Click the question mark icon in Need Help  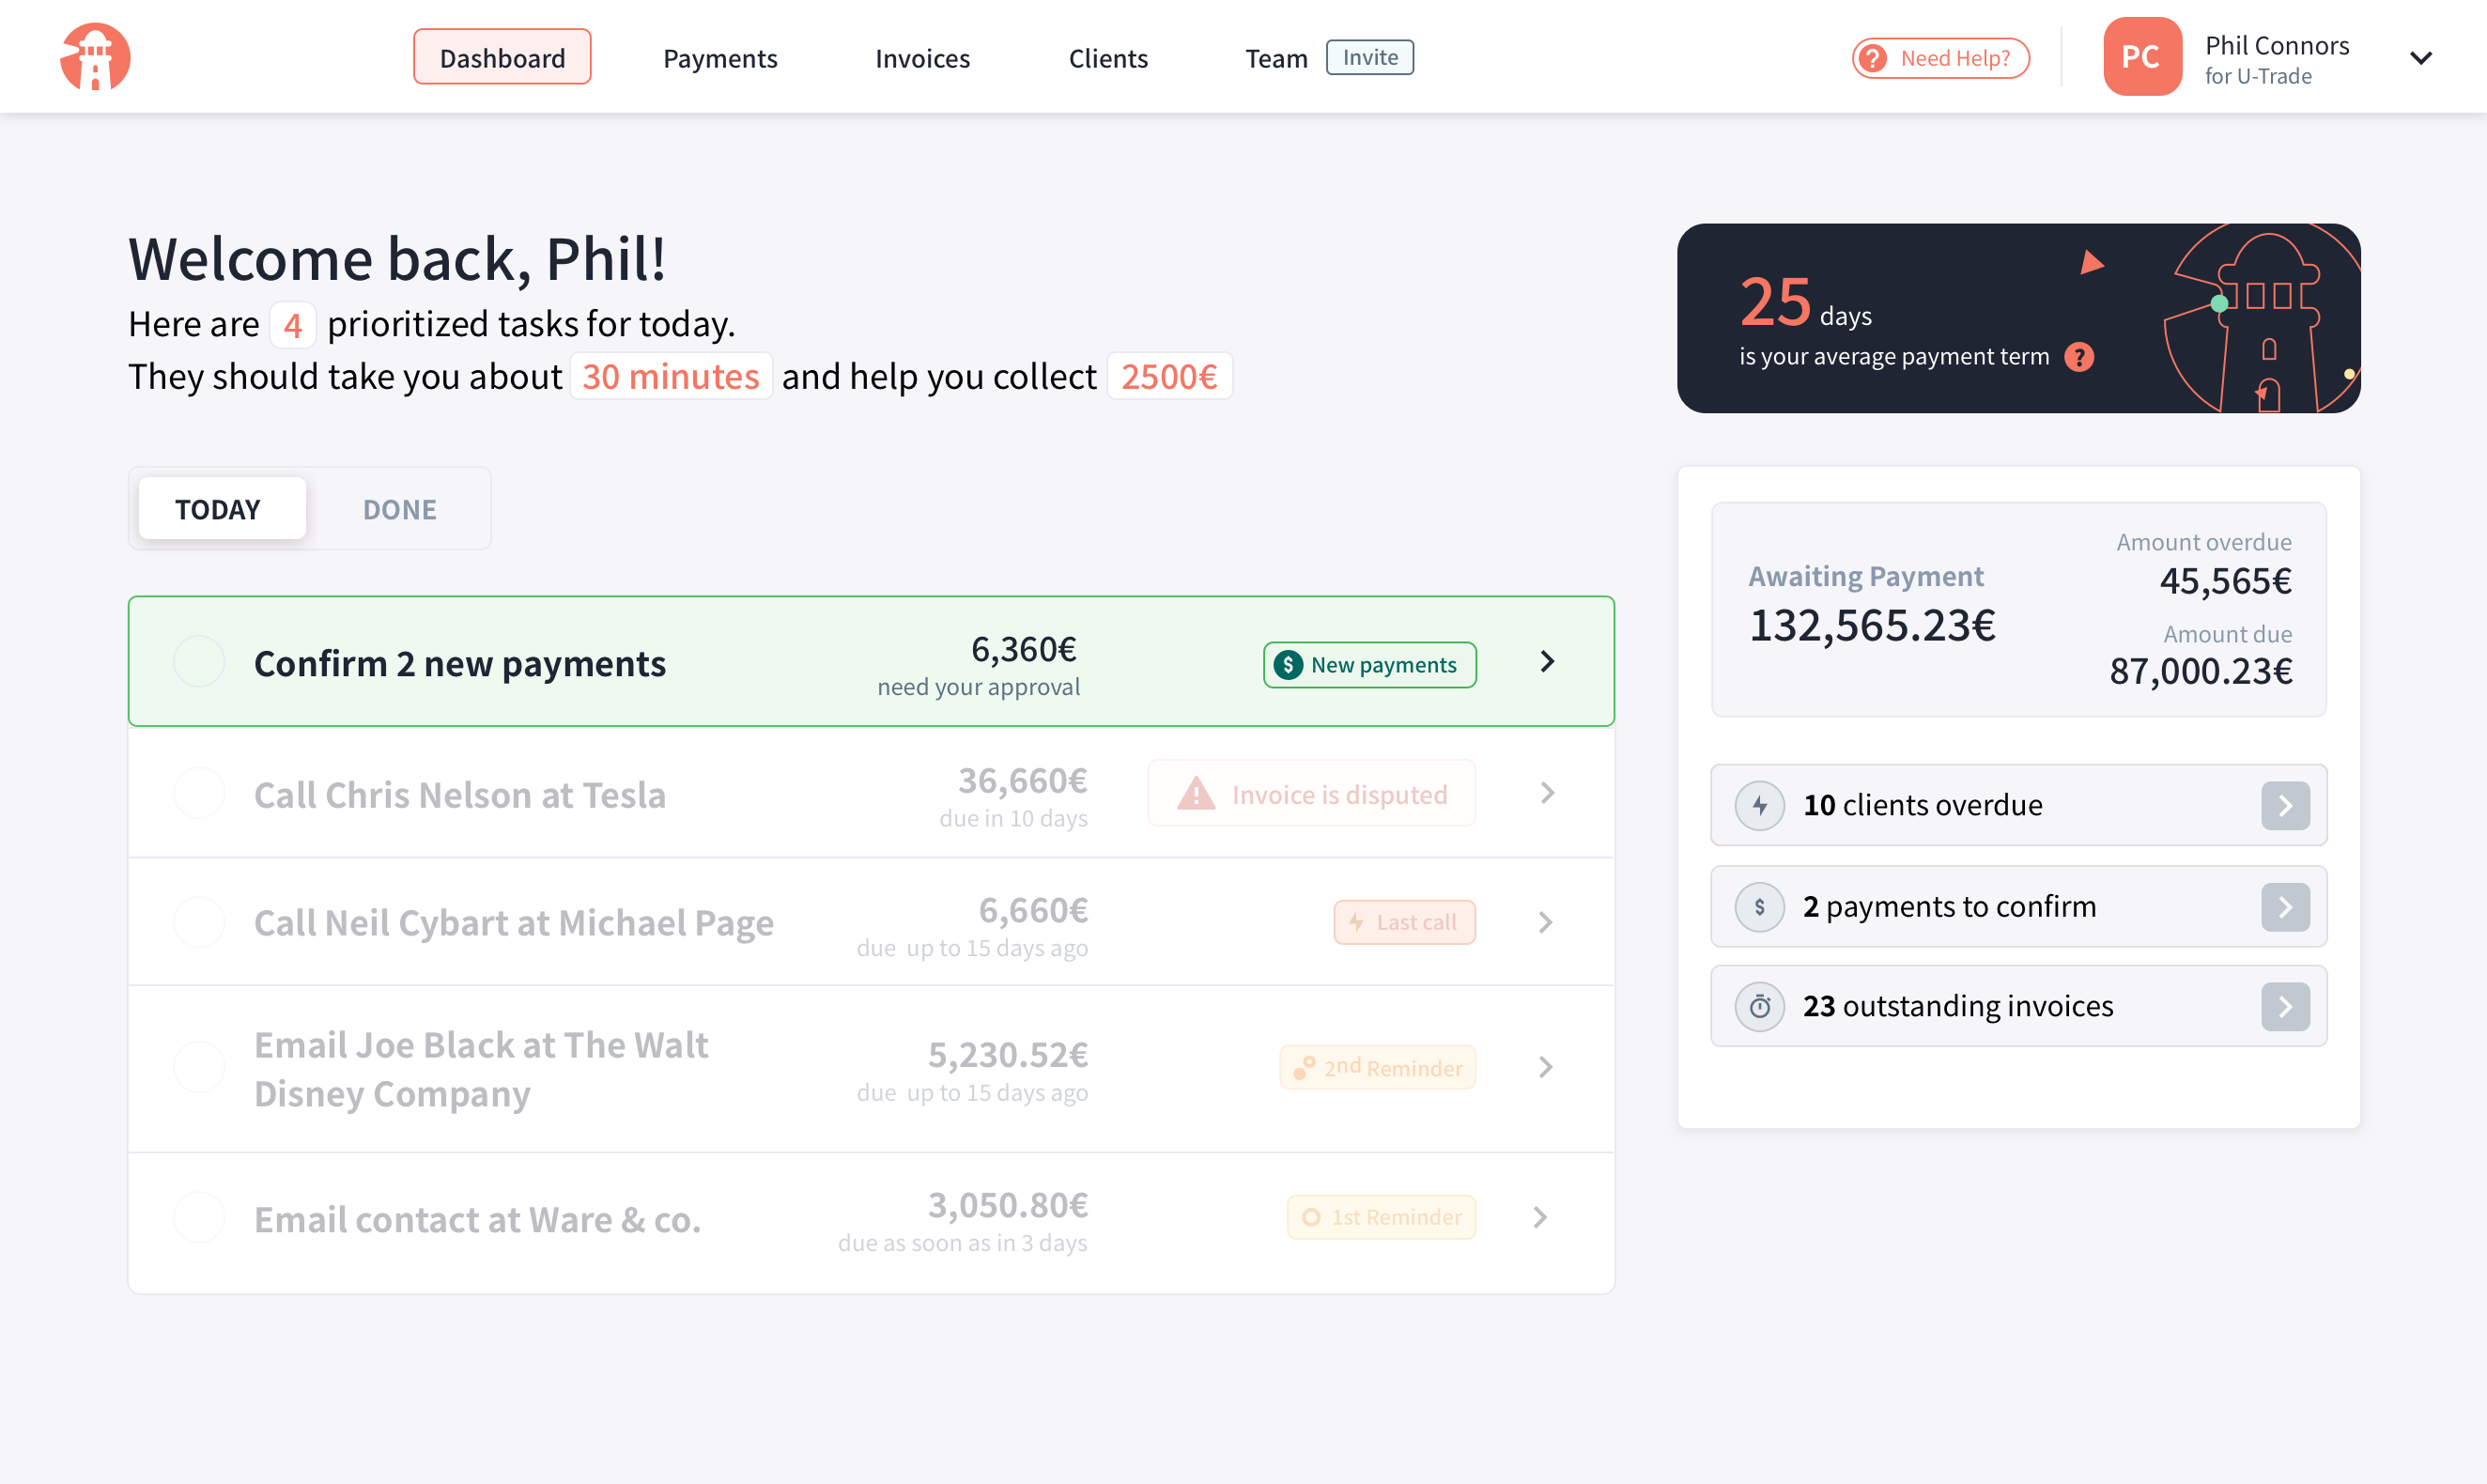point(1873,58)
